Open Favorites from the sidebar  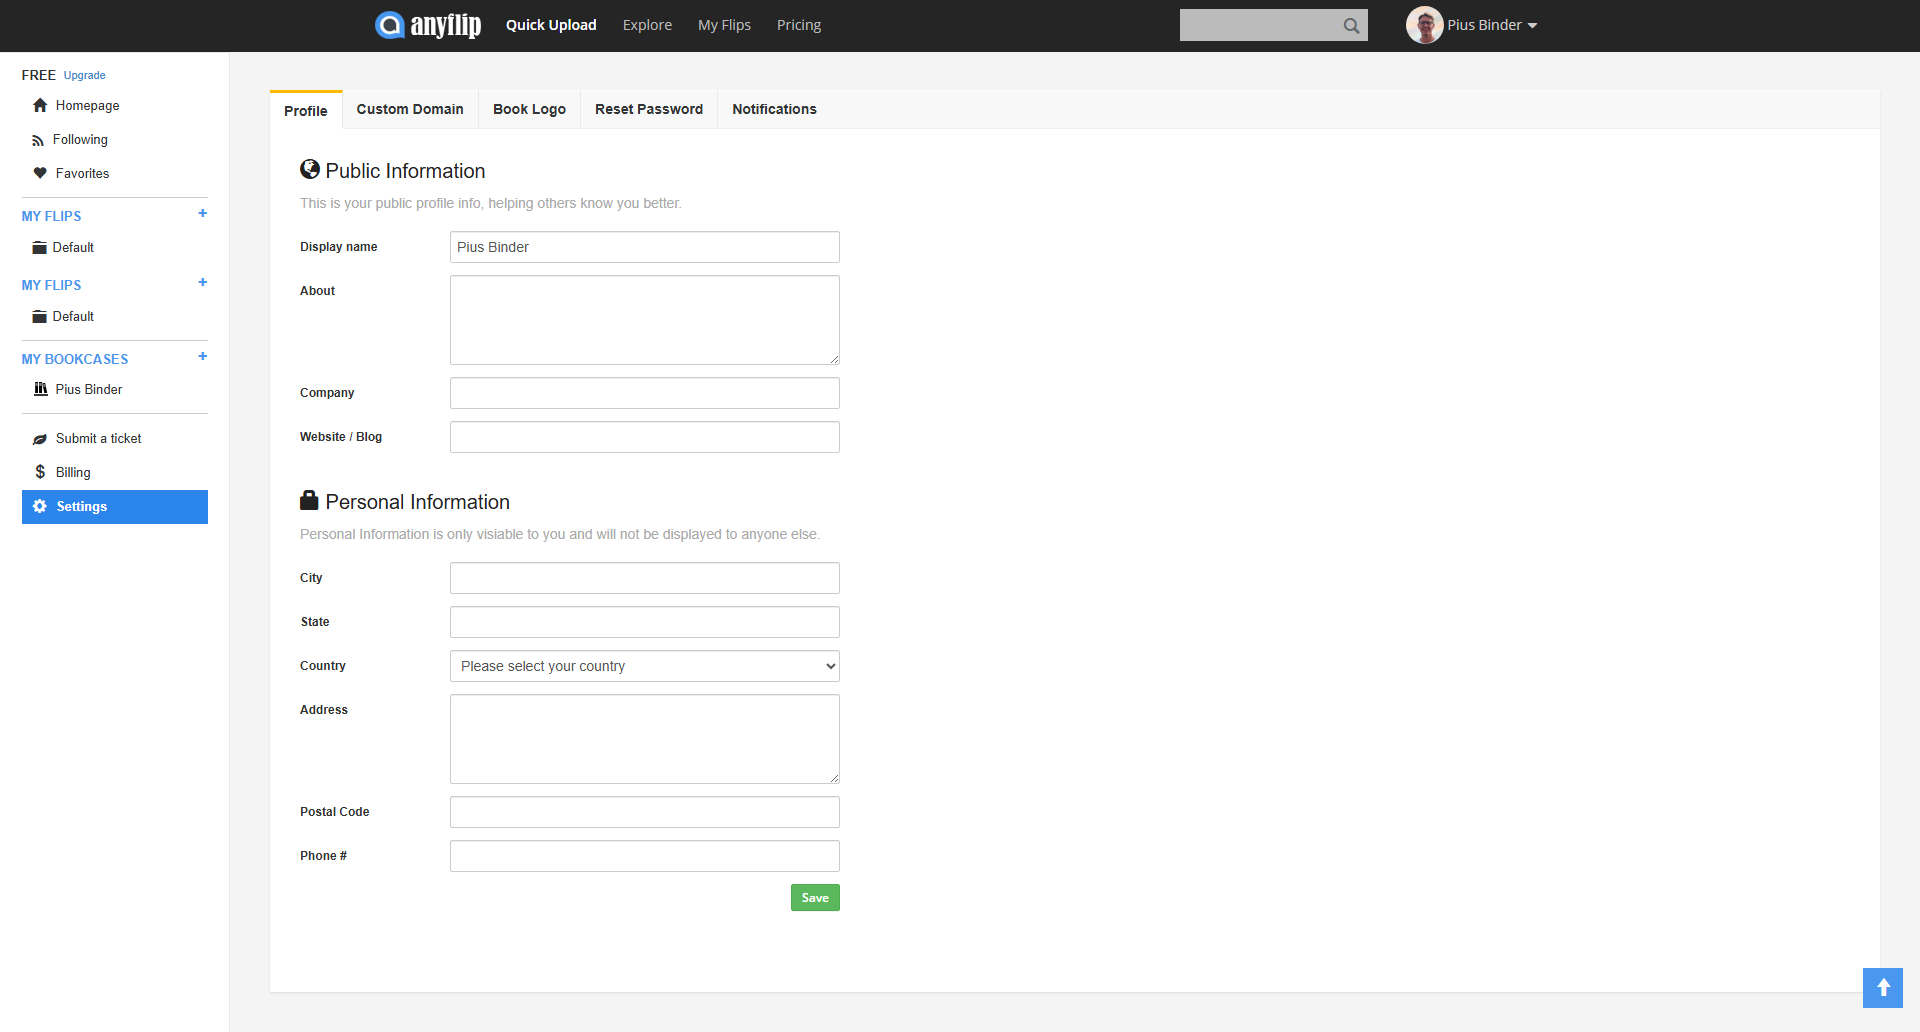[82, 174]
